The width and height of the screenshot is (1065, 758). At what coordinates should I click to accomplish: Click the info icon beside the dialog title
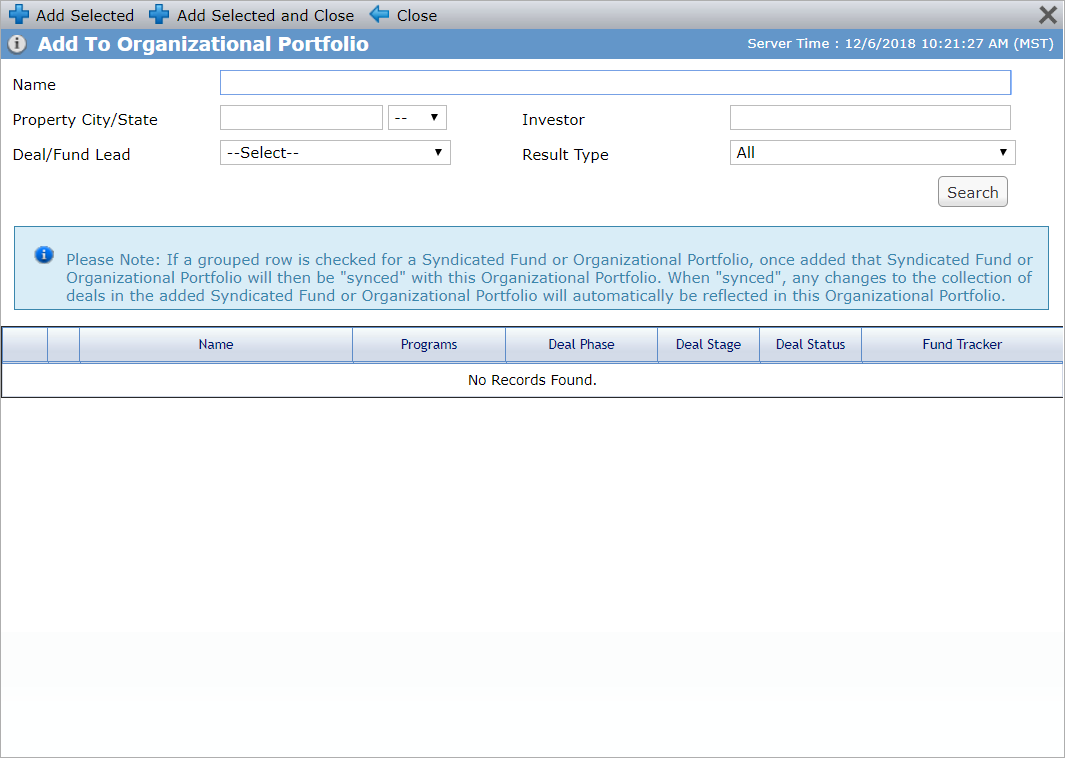click(x=17, y=44)
